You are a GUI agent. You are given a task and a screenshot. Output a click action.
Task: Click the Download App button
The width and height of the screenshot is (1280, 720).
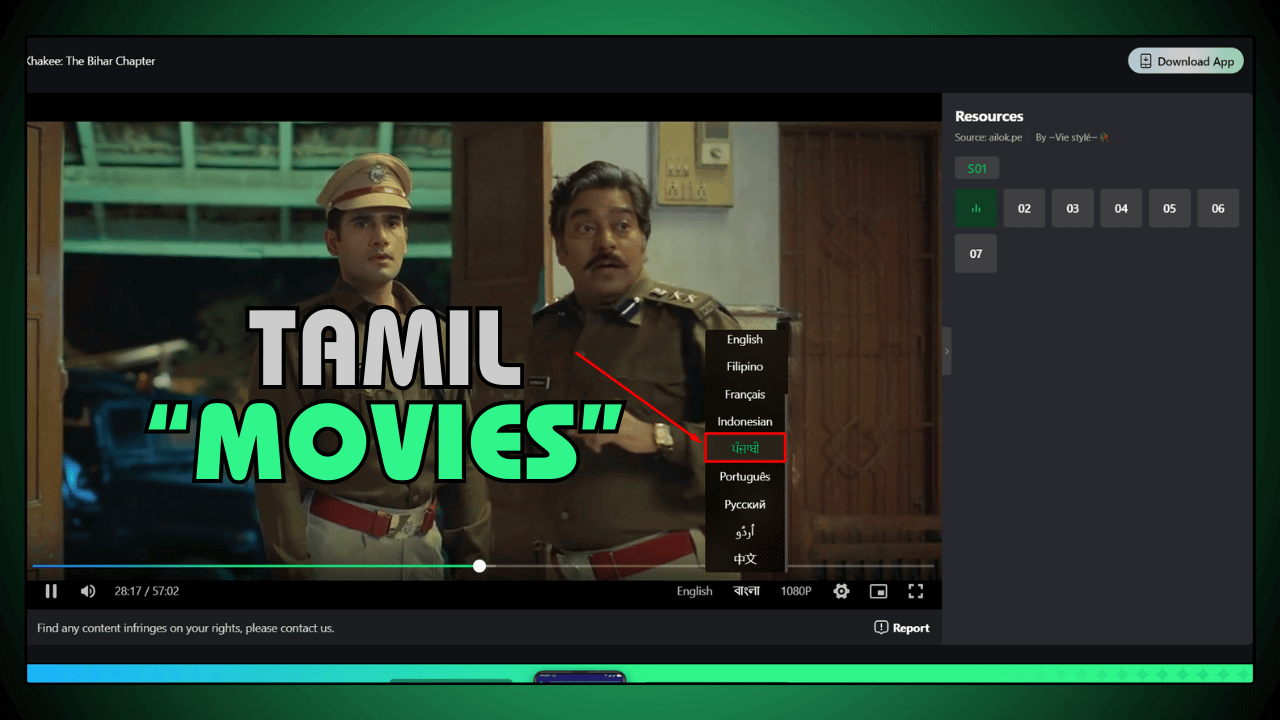(x=1186, y=61)
